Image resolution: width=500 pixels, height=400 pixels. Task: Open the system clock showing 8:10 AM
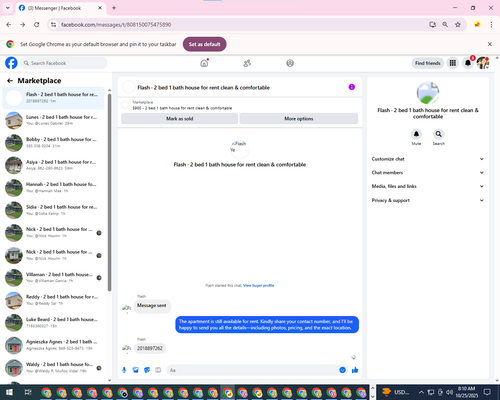click(466, 392)
